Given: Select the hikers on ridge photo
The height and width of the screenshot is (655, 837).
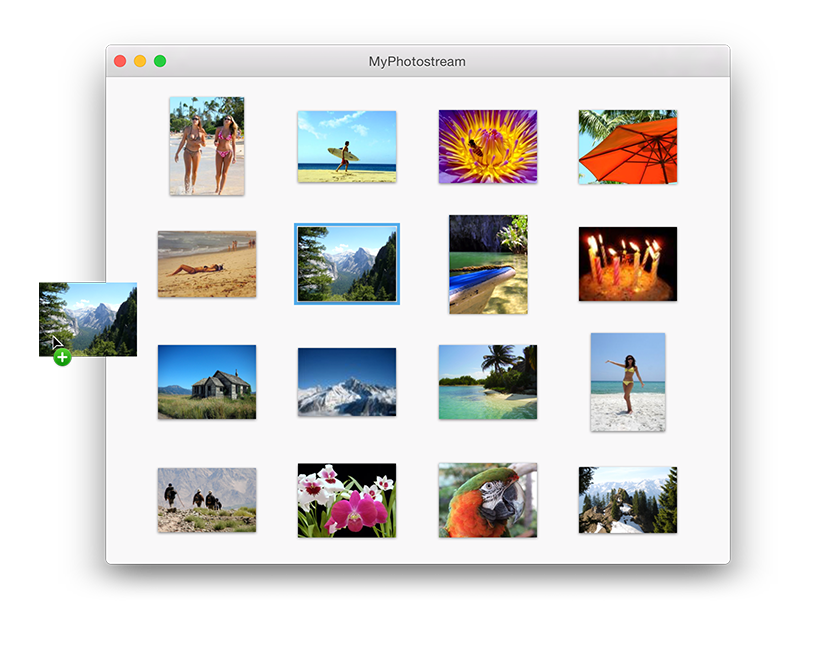Looking at the screenshot, I should (x=207, y=500).
